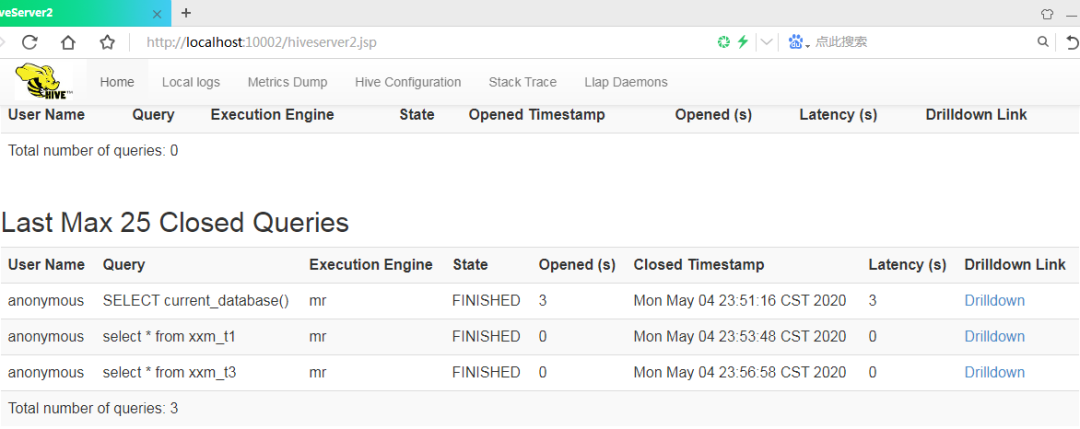Open the Baidu search engine dropdown
Screen dimensions: 1080x429
799,42
